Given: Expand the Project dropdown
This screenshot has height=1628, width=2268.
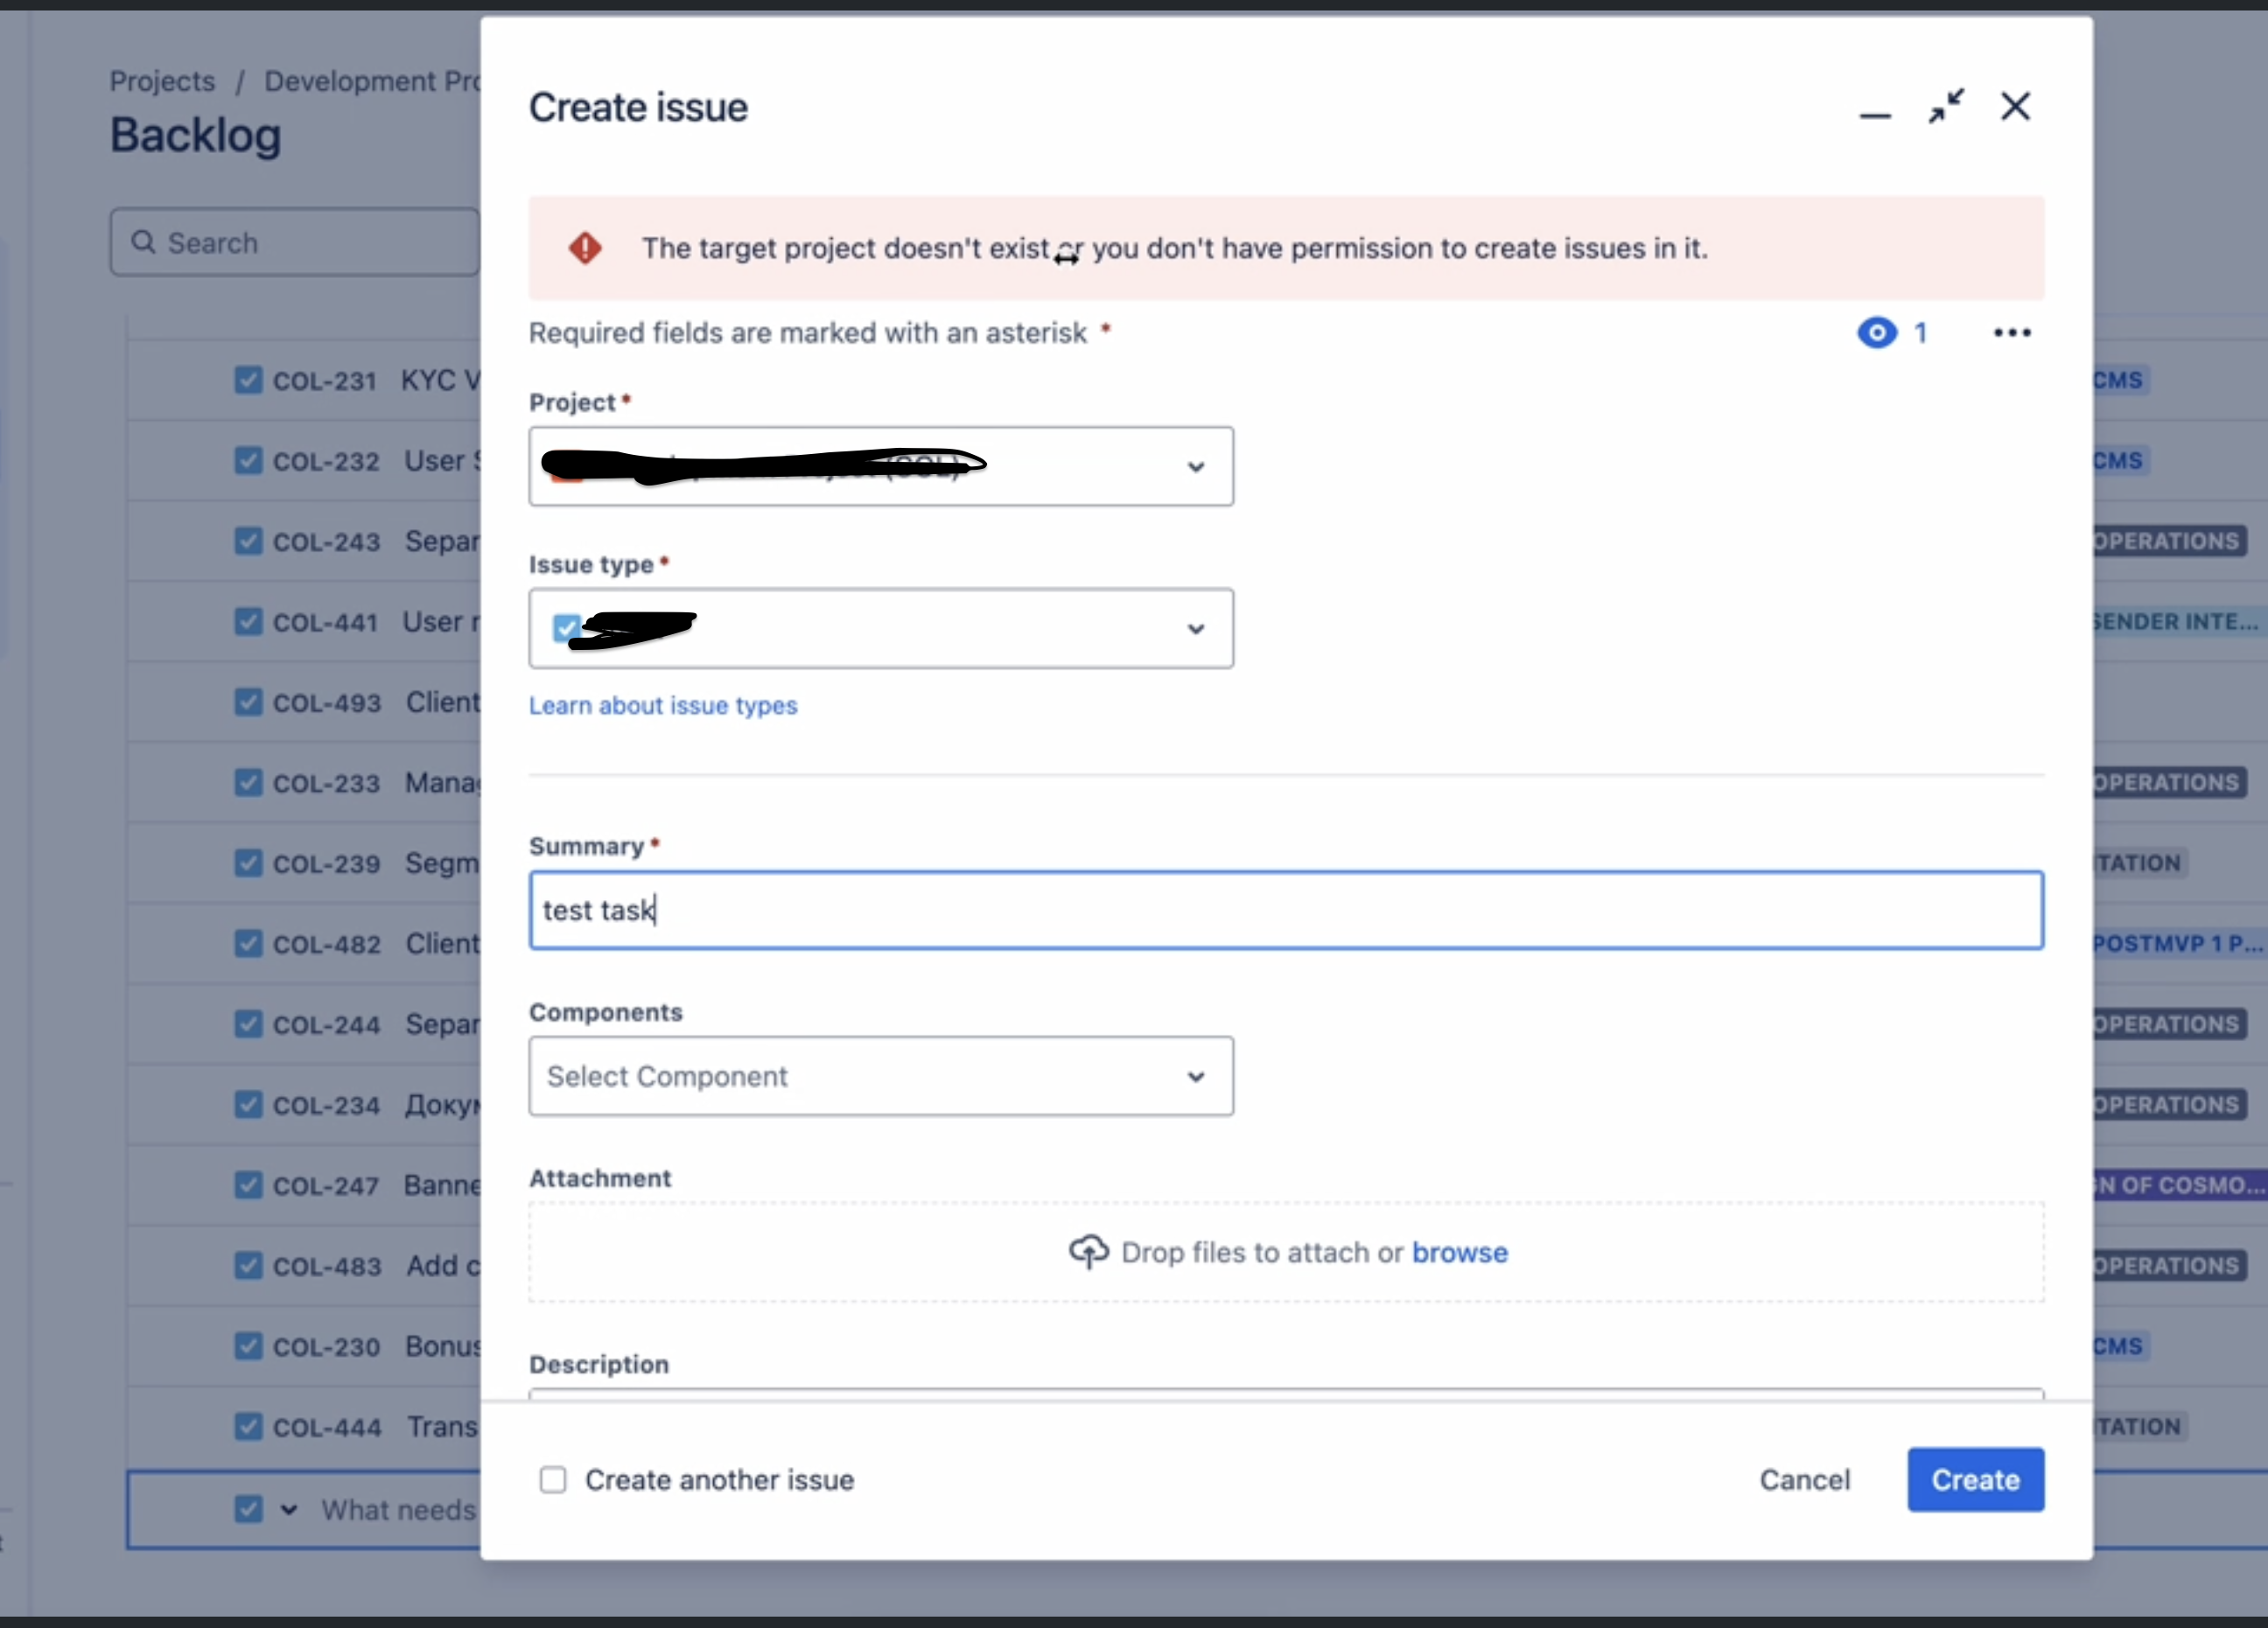Looking at the screenshot, I should click(1195, 467).
